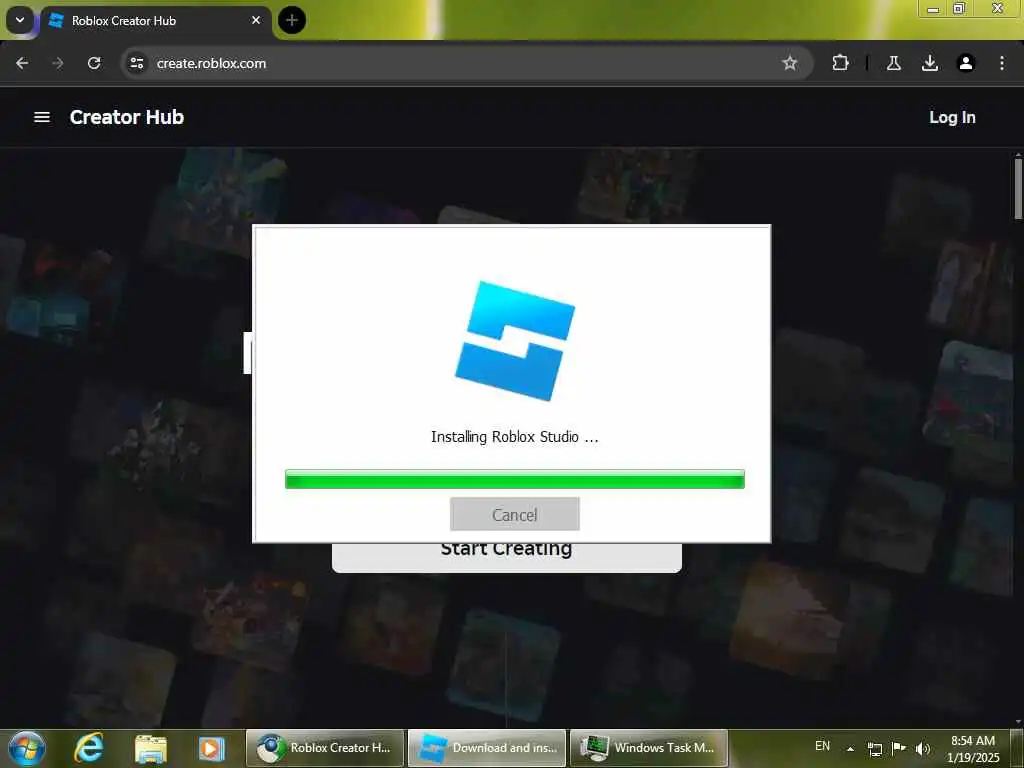Focus the address bar showing create.roblox.com
Screen dimensions: 1024x768
tap(466, 63)
